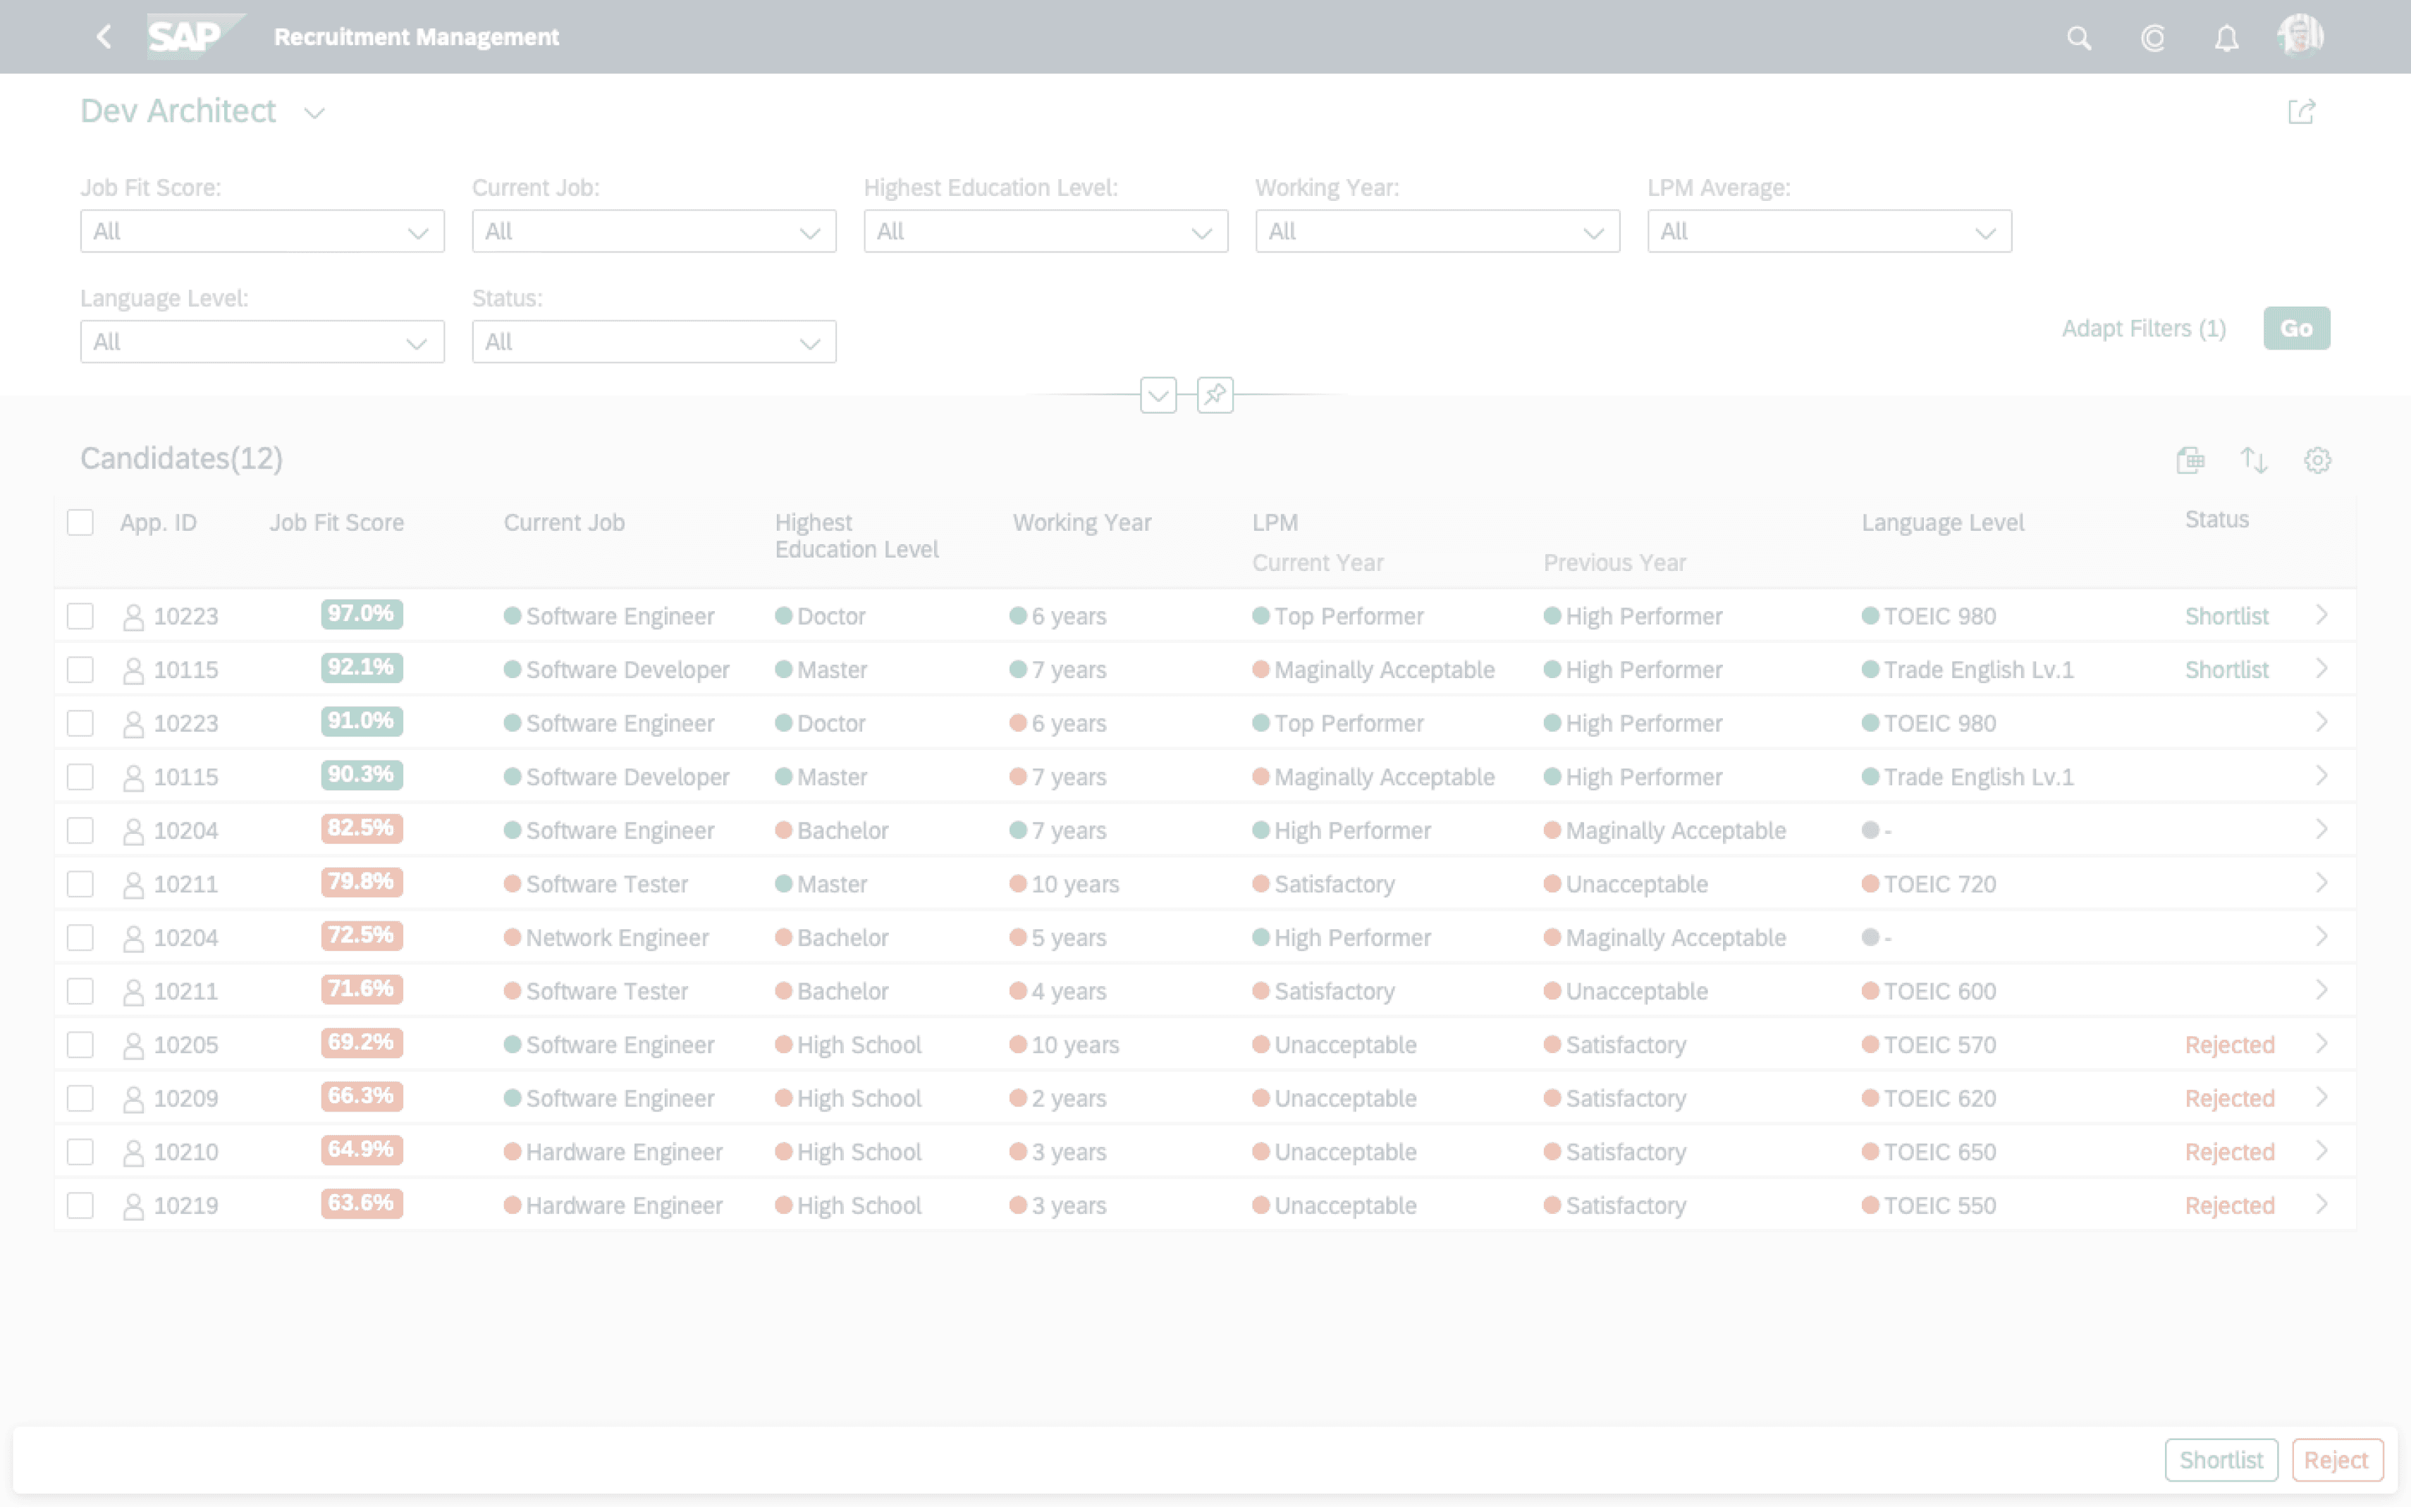Open details for applicant 10205 row
Image resolution: width=2411 pixels, height=1512 pixels.
[2321, 1044]
